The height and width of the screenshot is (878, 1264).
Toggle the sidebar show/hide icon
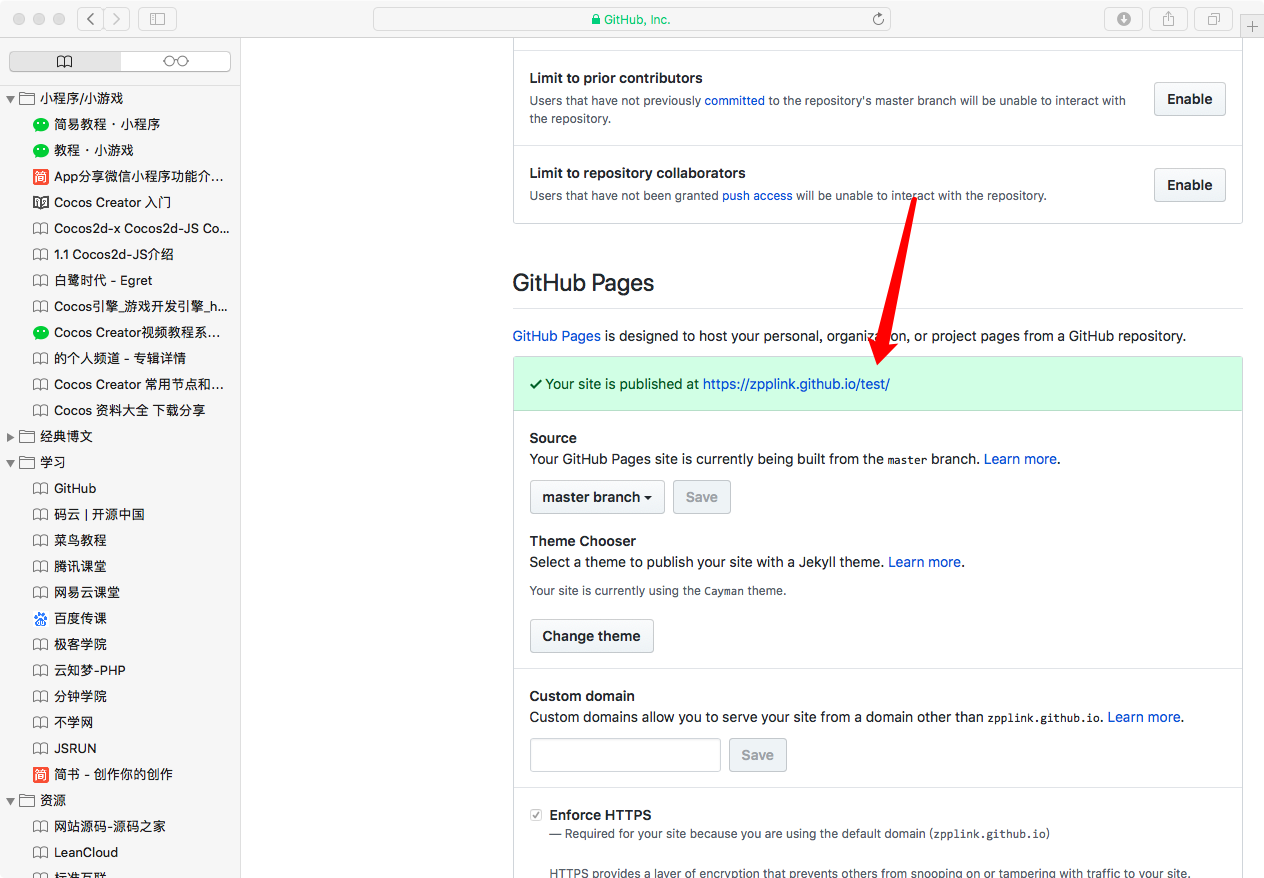pos(157,19)
